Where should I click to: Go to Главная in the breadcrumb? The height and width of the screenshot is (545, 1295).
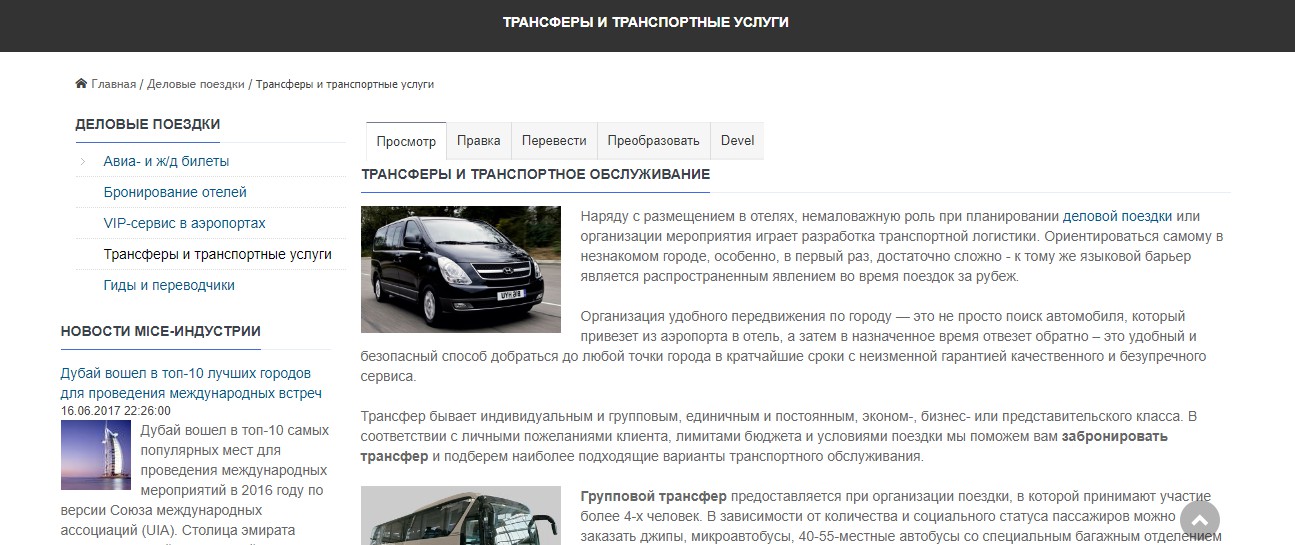113,84
